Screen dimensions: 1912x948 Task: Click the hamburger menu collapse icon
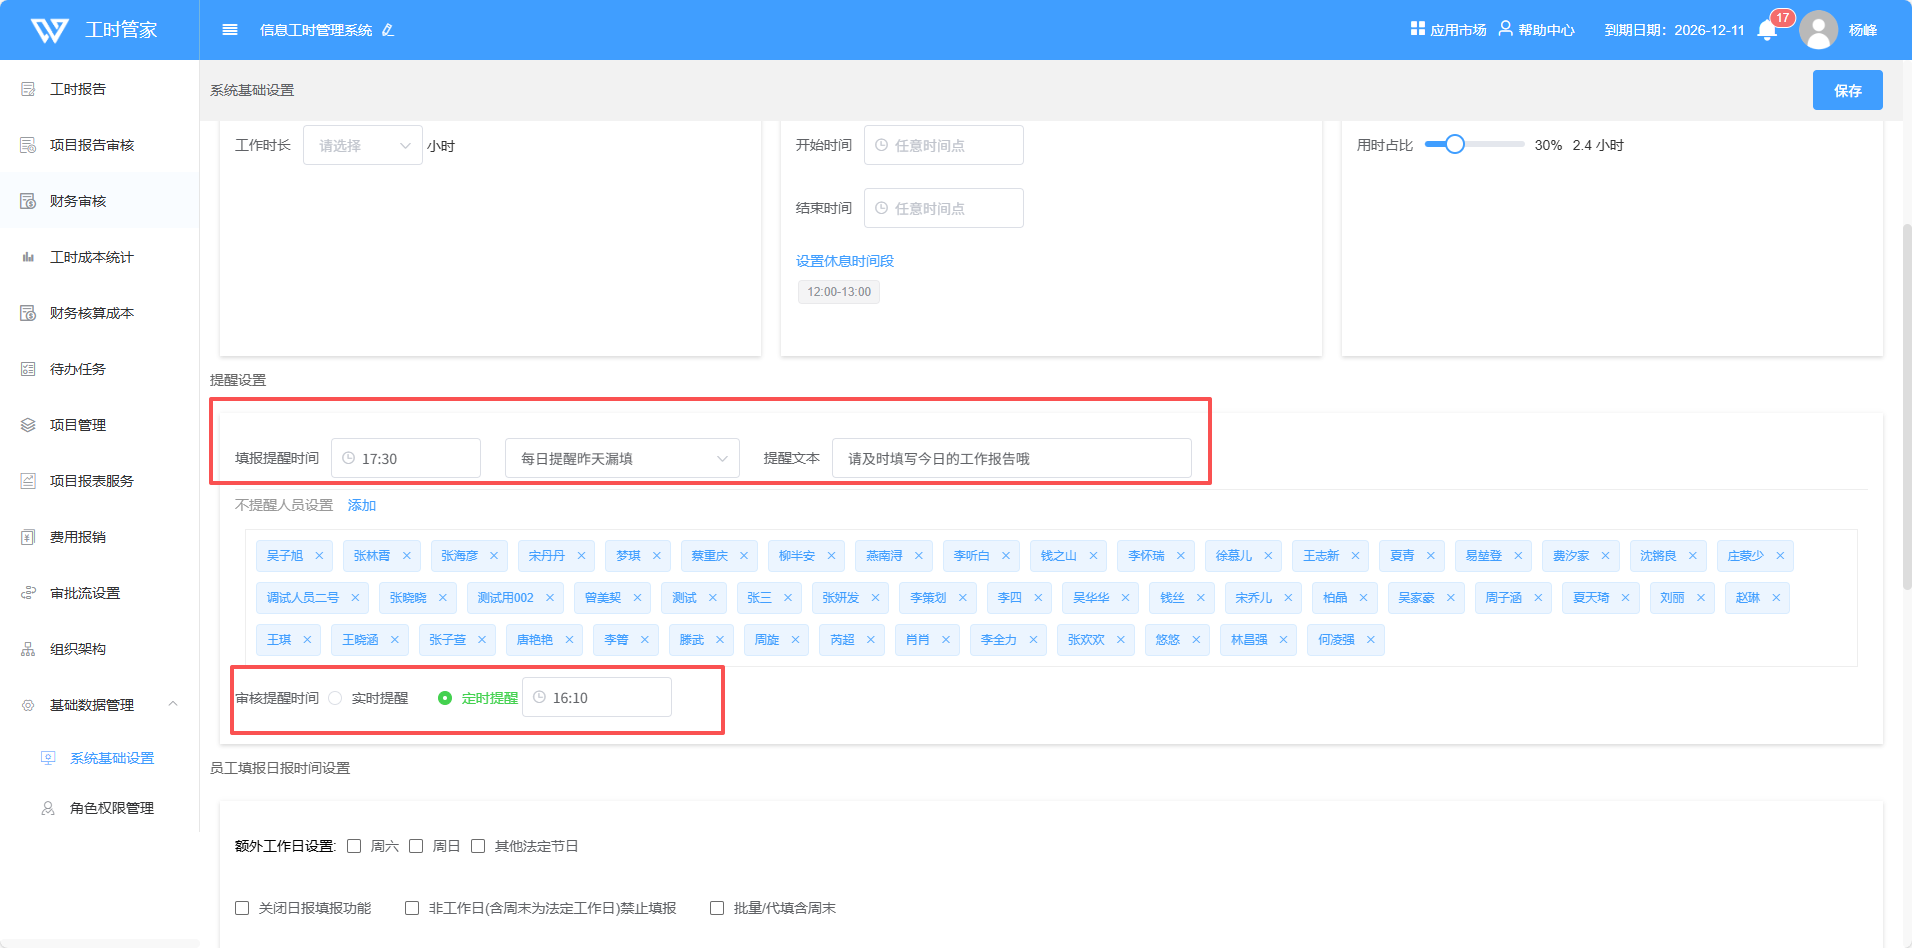click(230, 30)
